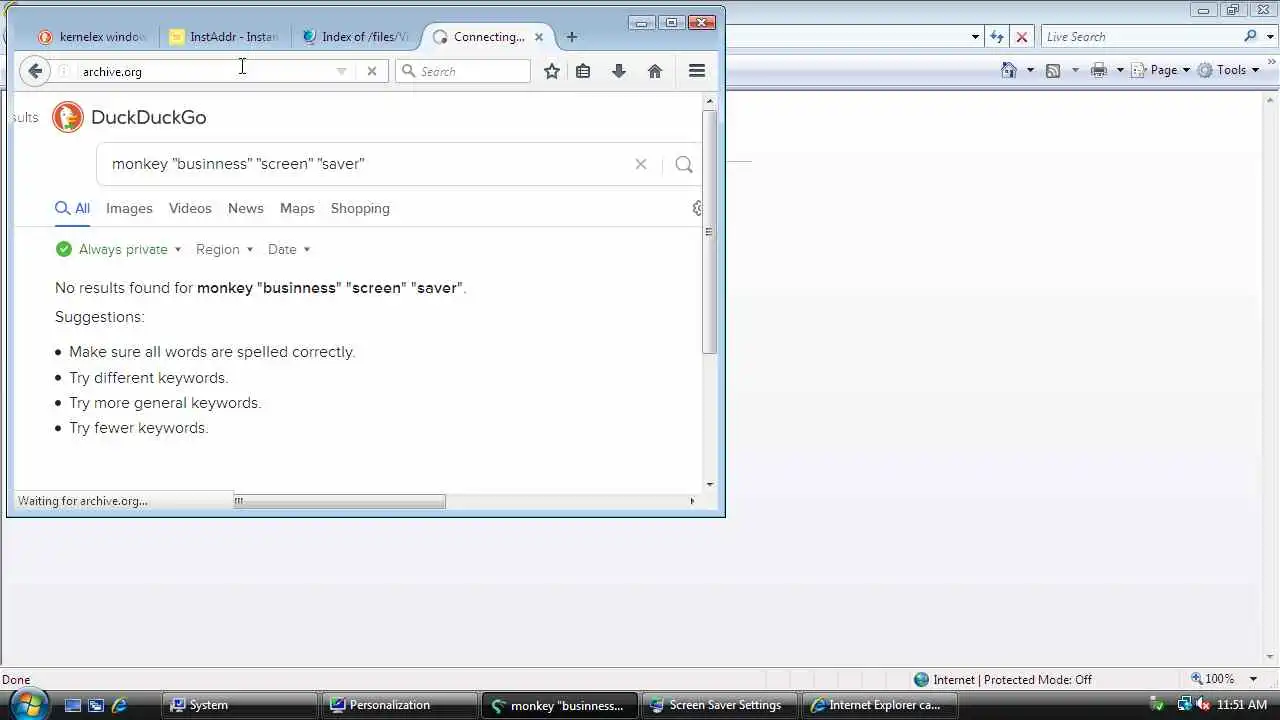Select the Images search tab
Image resolution: width=1280 pixels, height=720 pixels.
[129, 208]
